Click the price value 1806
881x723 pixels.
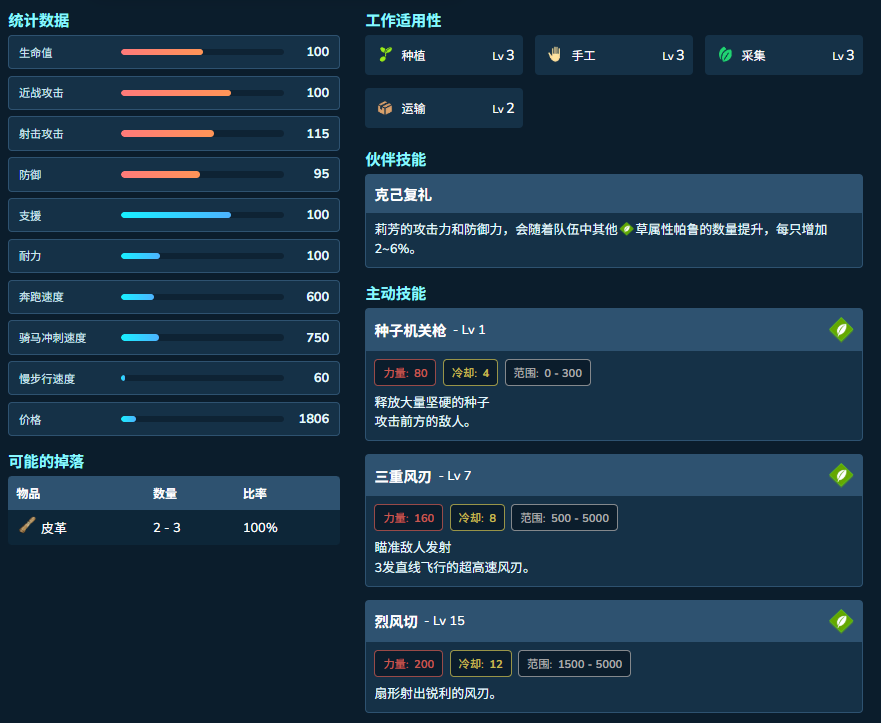point(314,419)
